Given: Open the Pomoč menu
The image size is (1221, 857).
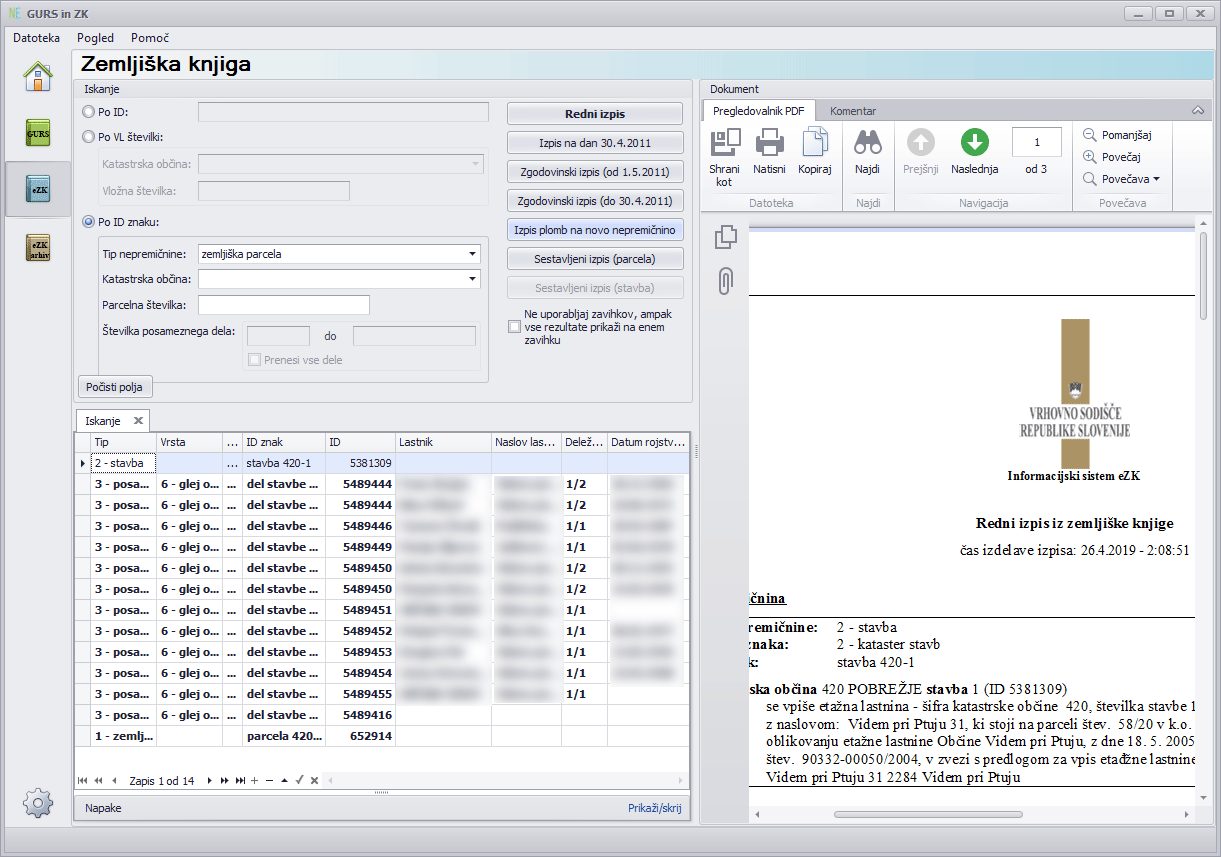Looking at the screenshot, I should (x=150, y=38).
